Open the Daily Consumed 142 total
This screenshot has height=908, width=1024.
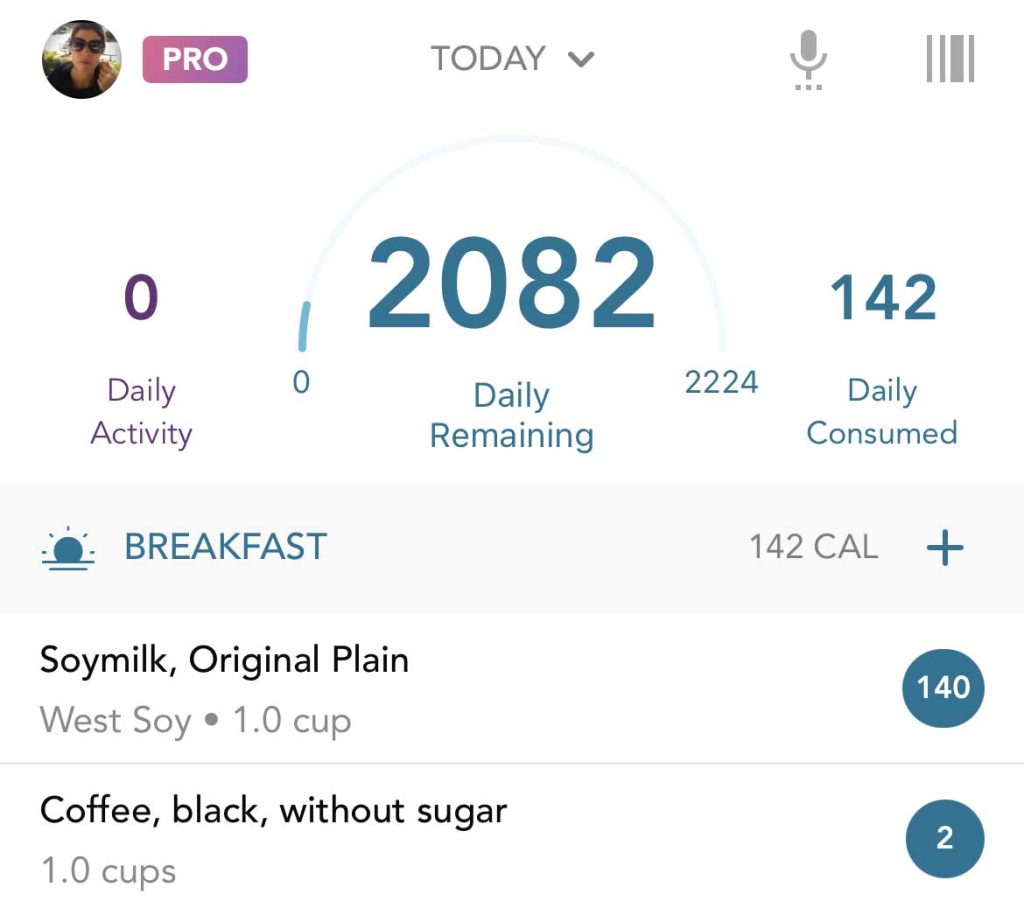tap(883, 298)
